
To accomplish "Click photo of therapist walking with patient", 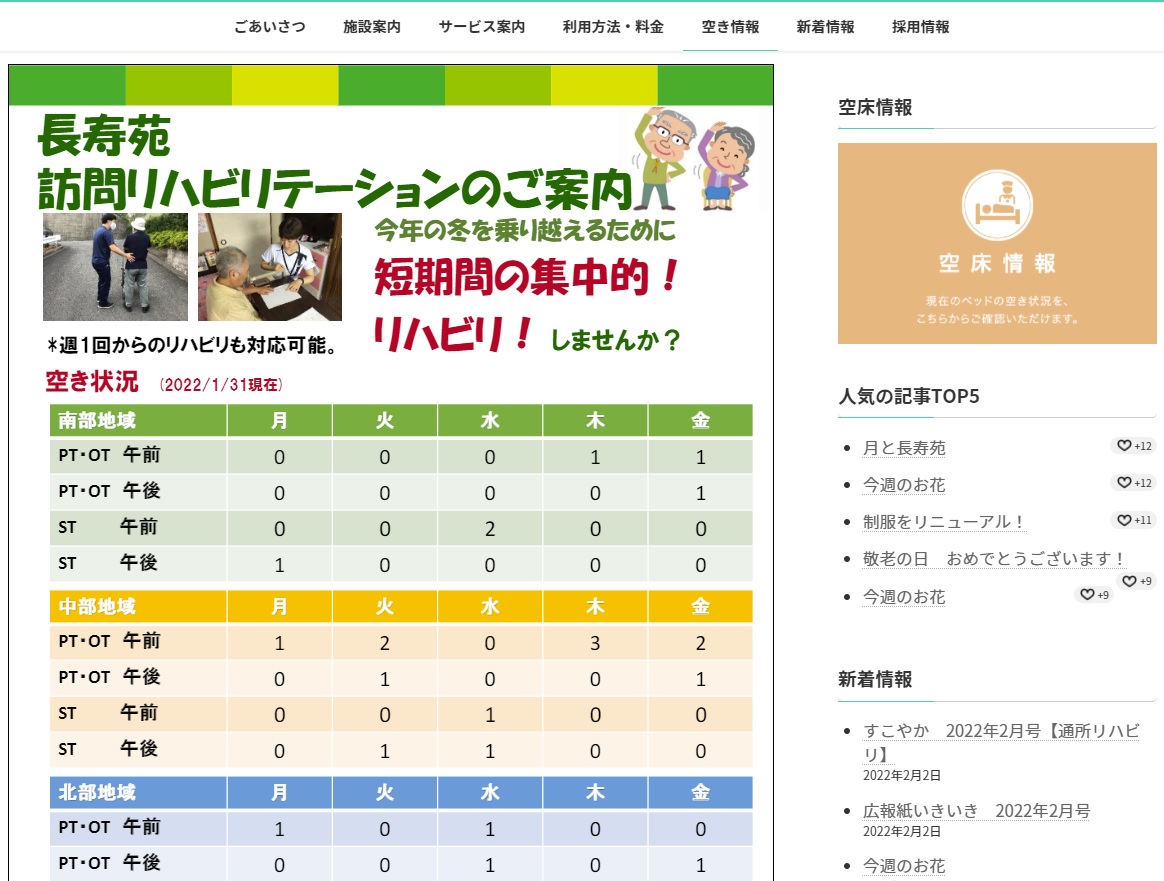I will [x=115, y=266].
